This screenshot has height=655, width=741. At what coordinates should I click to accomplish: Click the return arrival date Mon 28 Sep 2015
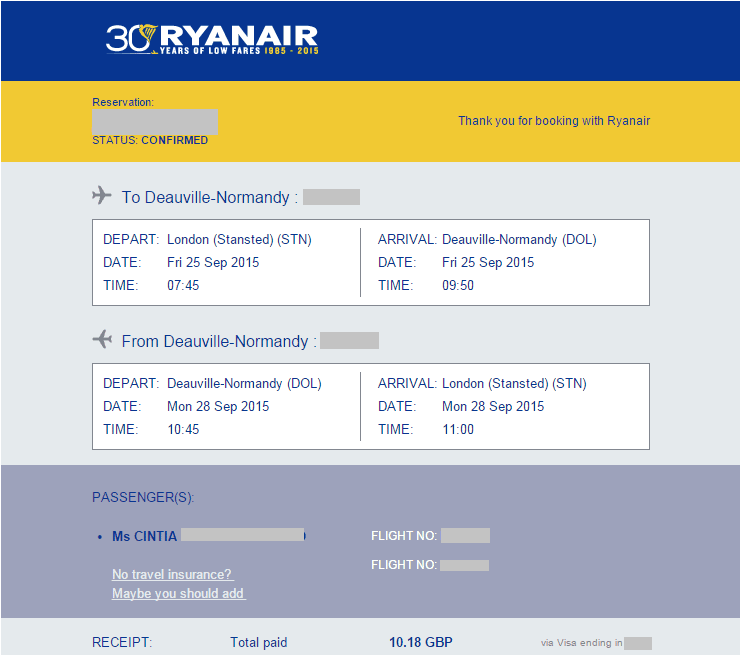tap(493, 406)
